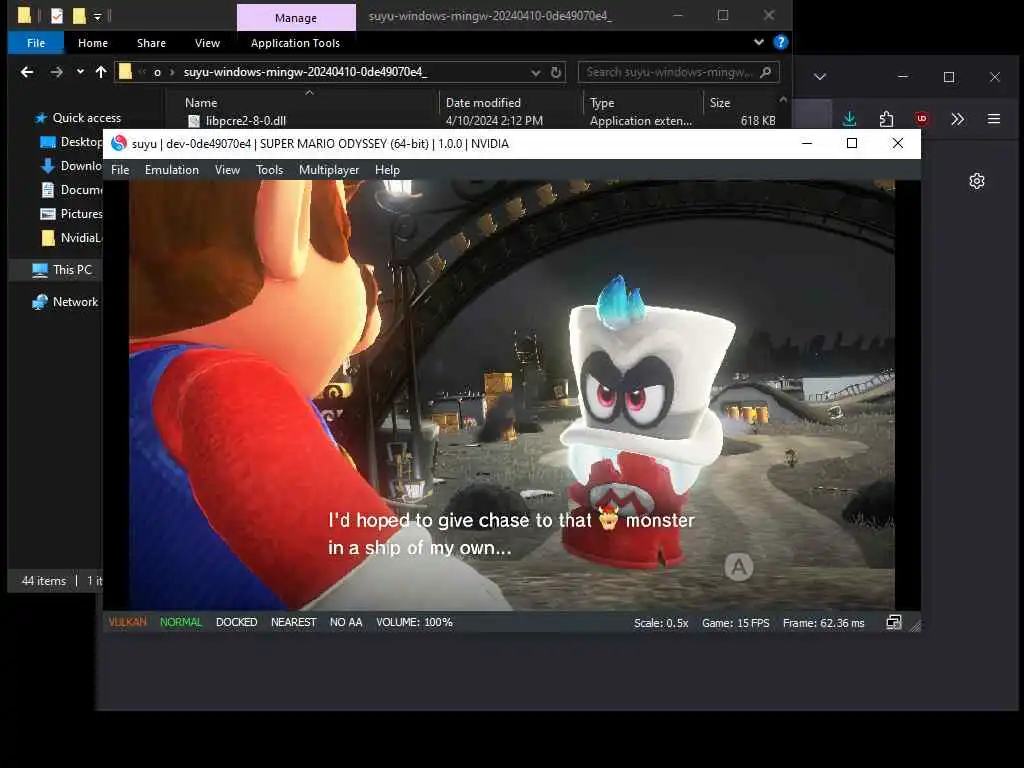The height and width of the screenshot is (768, 1024).
Task: Open the Help menu in suyu
Action: 387,170
